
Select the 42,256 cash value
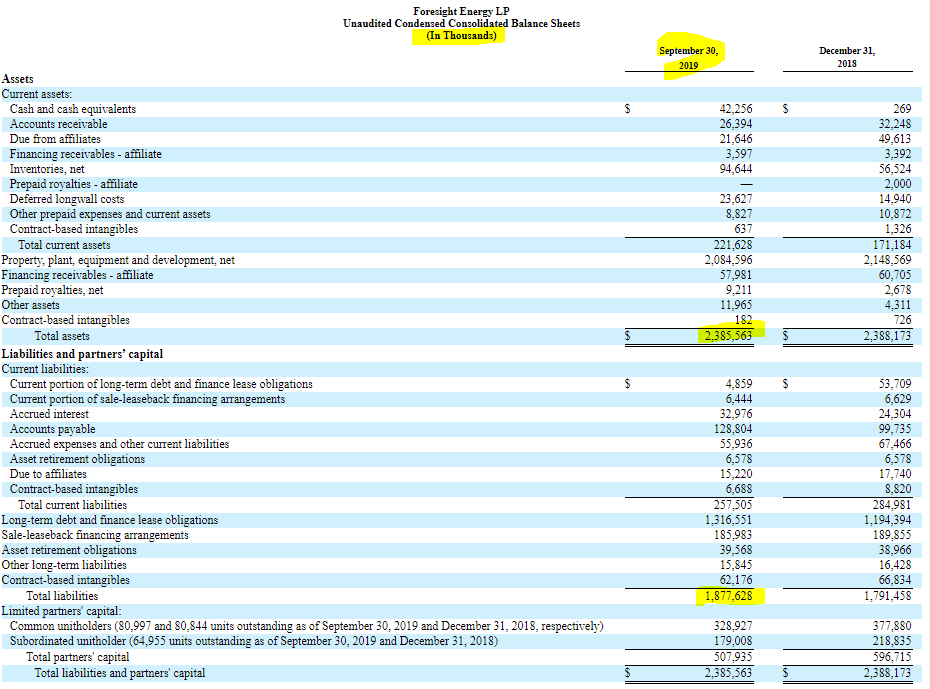(735, 109)
